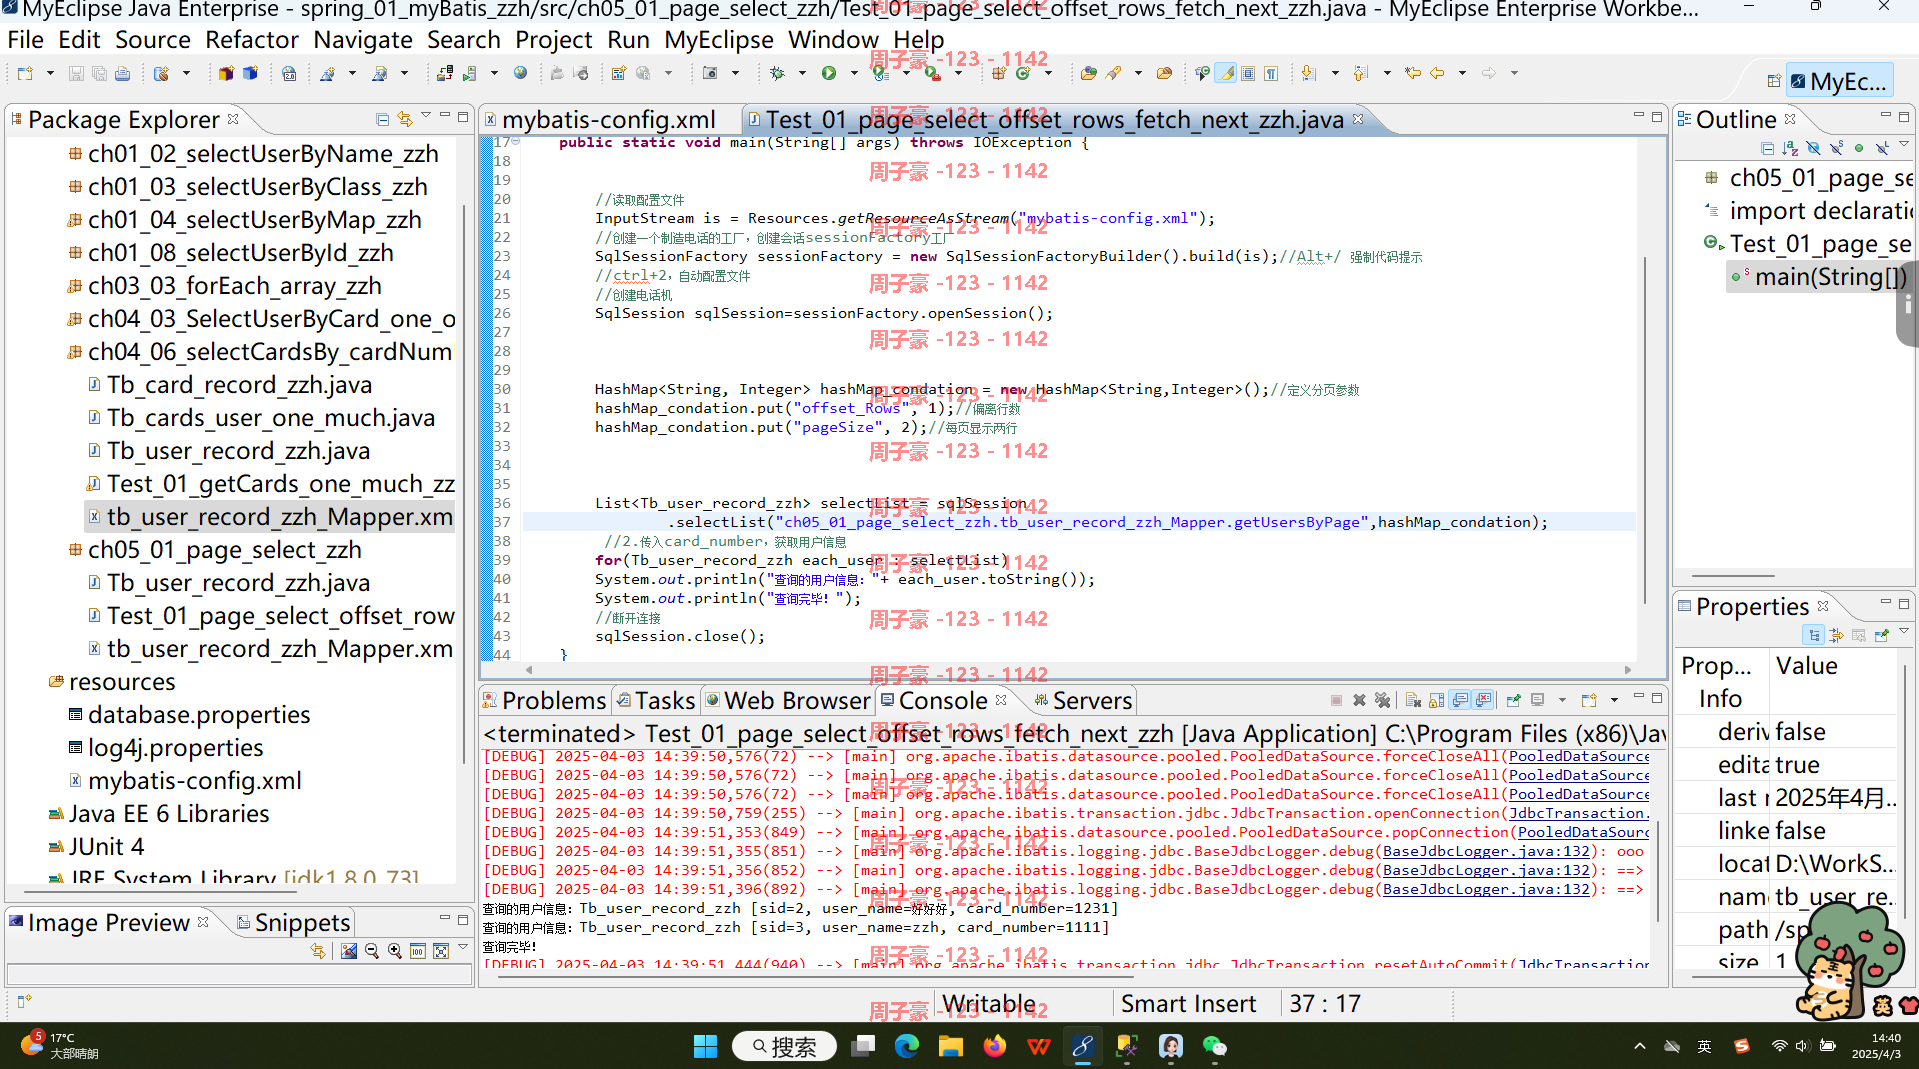The width and height of the screenshot is (1919, 1069).
Task: Pin Console icon
Action: click(x=1513, y=700)
